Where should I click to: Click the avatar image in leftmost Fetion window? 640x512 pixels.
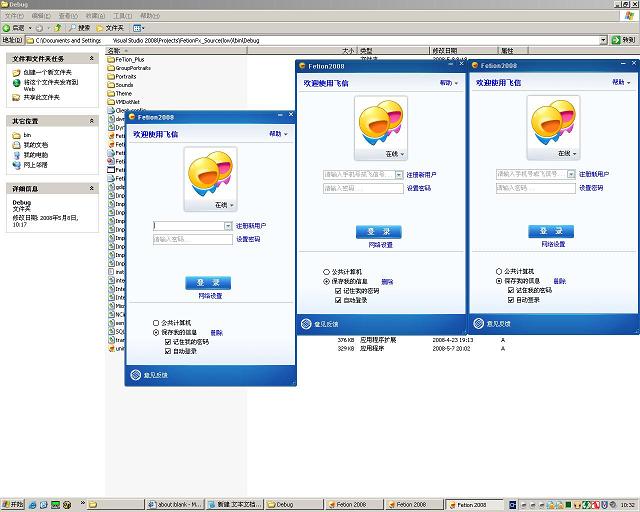(210, 174)
